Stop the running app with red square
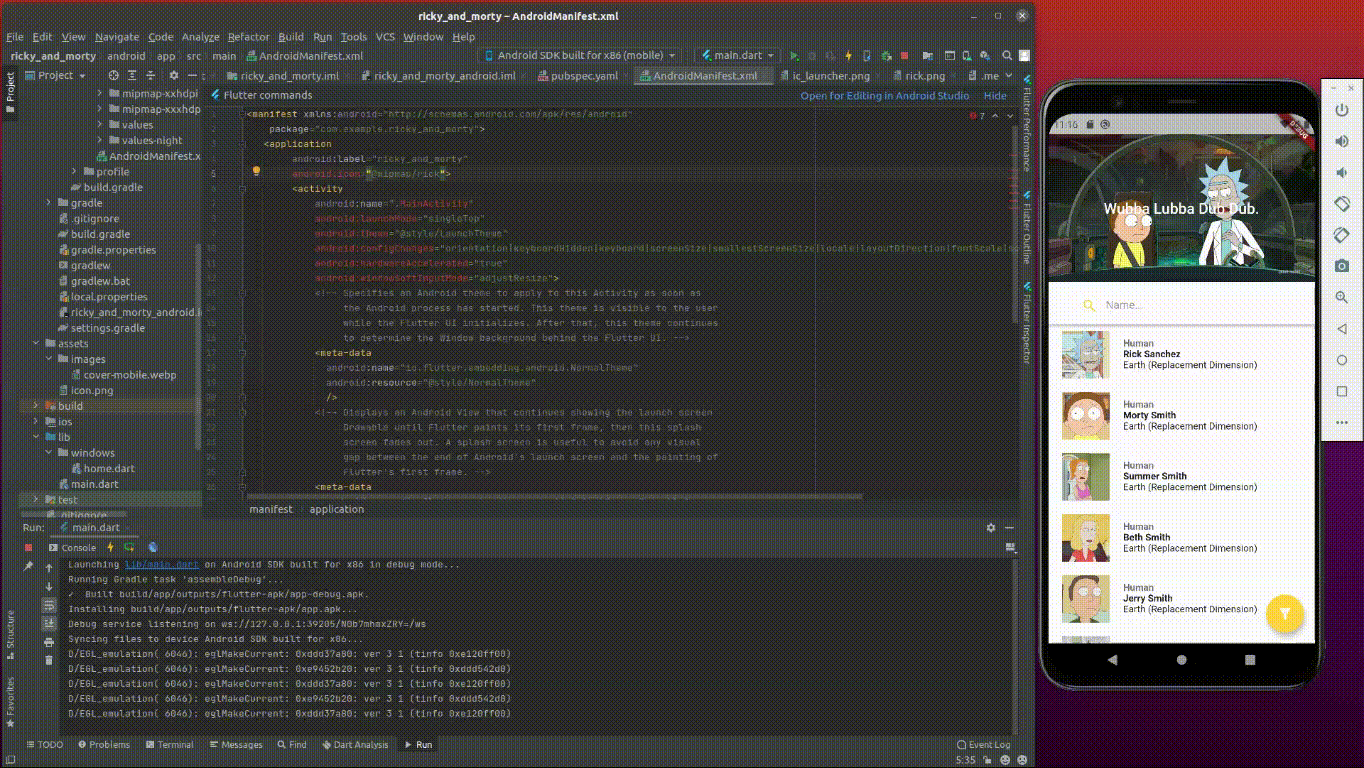 [x=904, y=56]
